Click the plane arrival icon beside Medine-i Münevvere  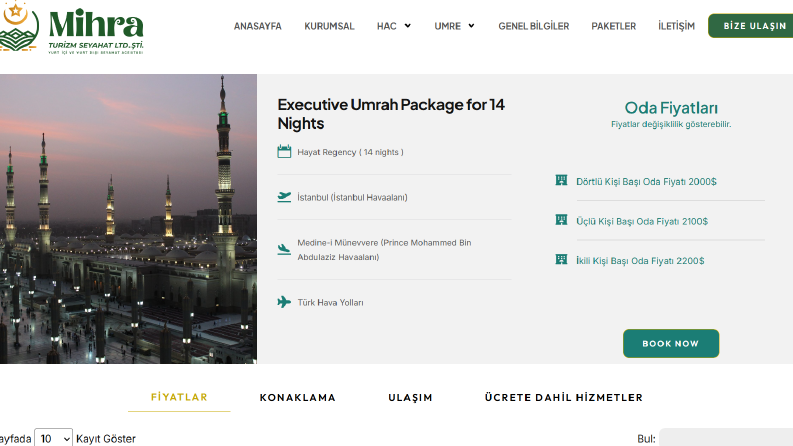[284, 249]
